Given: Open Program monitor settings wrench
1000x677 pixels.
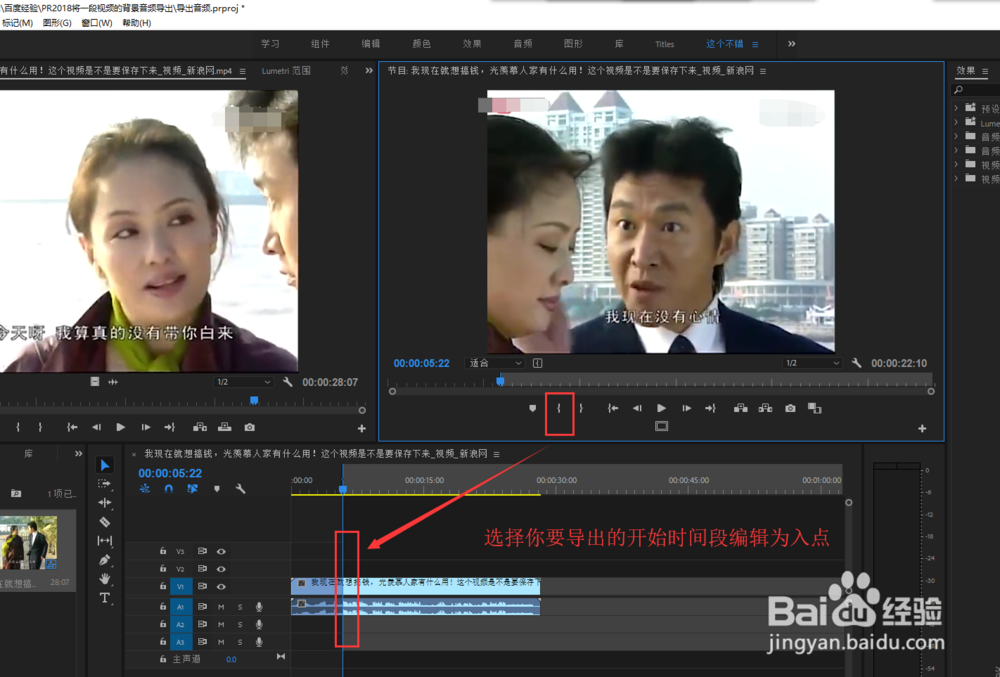Looking at the screenshot, I should tap(857, 363).
